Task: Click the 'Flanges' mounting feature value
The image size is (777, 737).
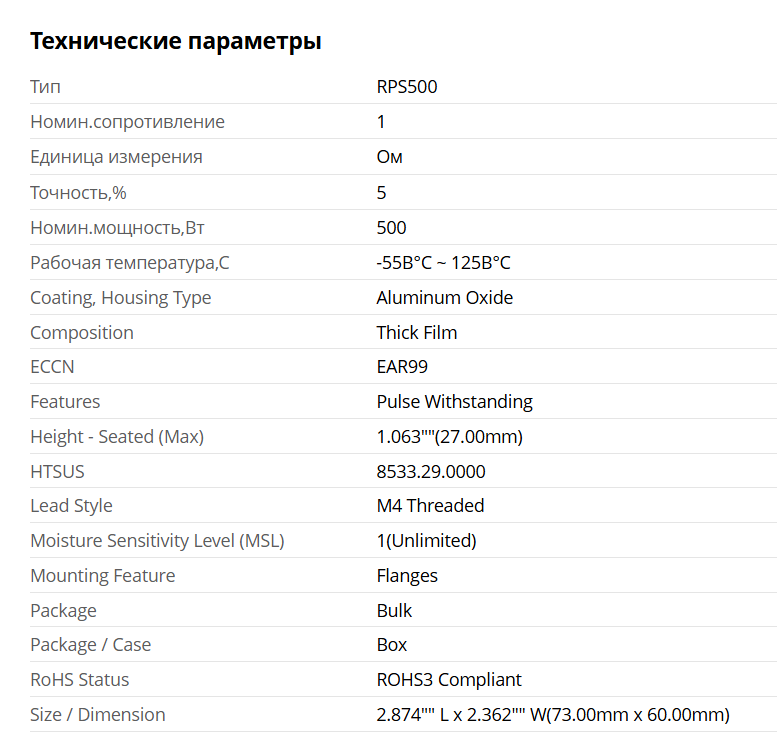Action: pyautogui.click(x=407, y=576)
